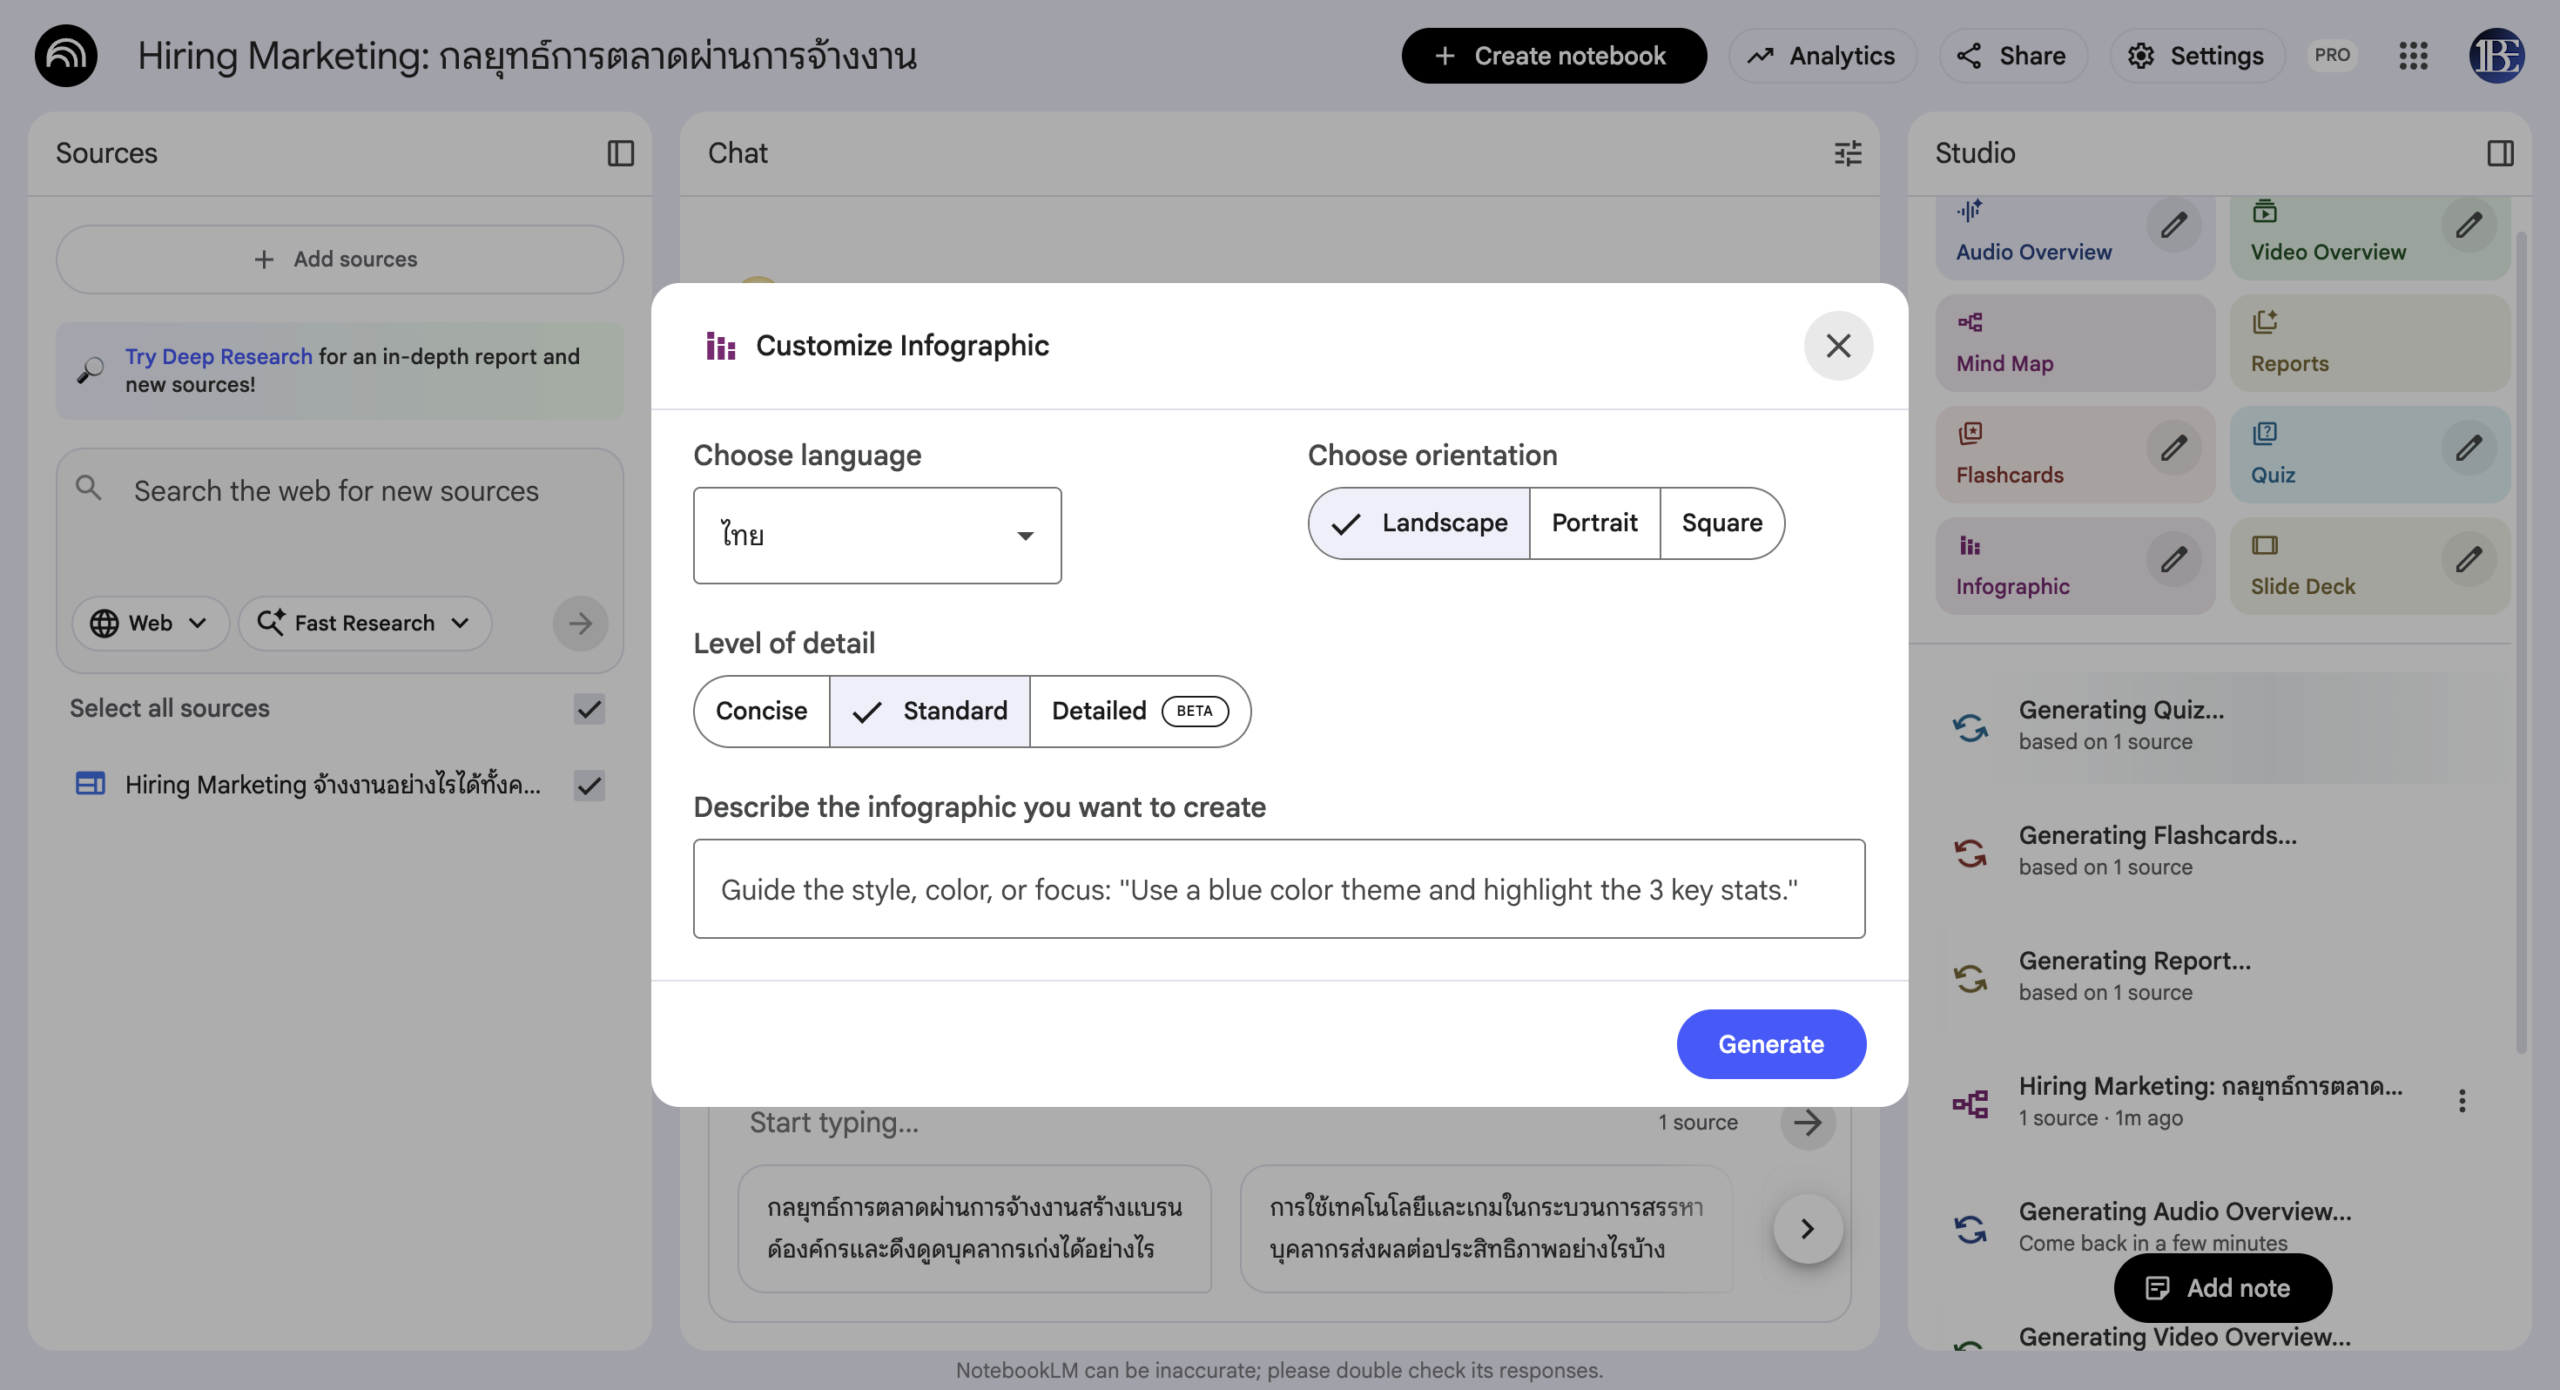The height and width of the screenshot is (1390, 2560).
Task: Expand the Fast Research dropdown
Action: 364,623
